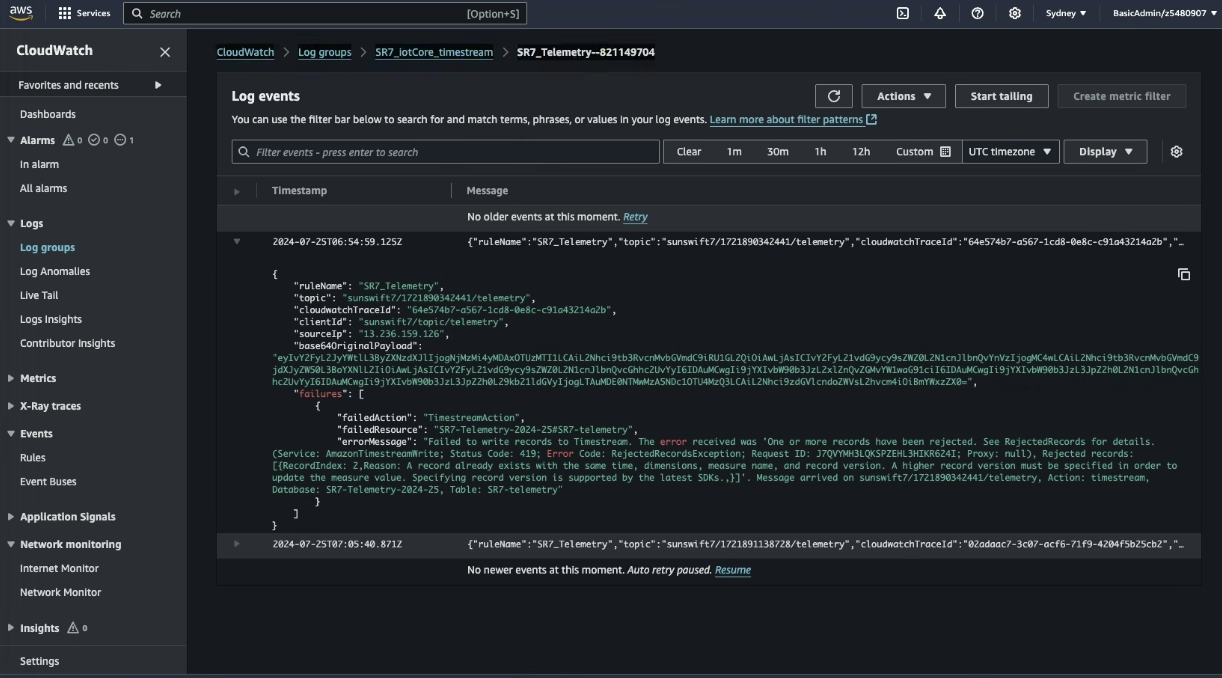Open All alarms in the sidebar
This screenshot has height=678, width=1222.
[43, 188]
